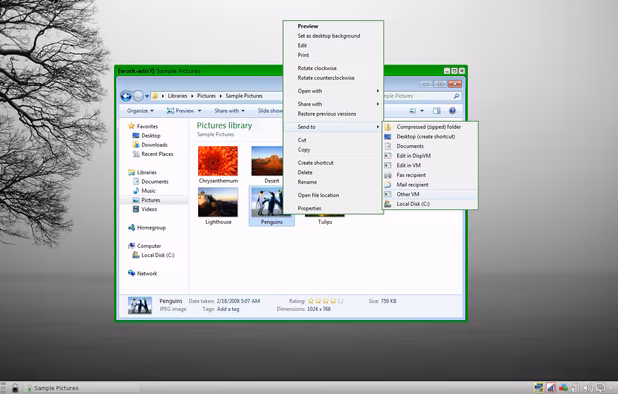The height and width of the screenshot is (394, 618).
Task: Send to Other VM
Action: [x=430, y=194]
